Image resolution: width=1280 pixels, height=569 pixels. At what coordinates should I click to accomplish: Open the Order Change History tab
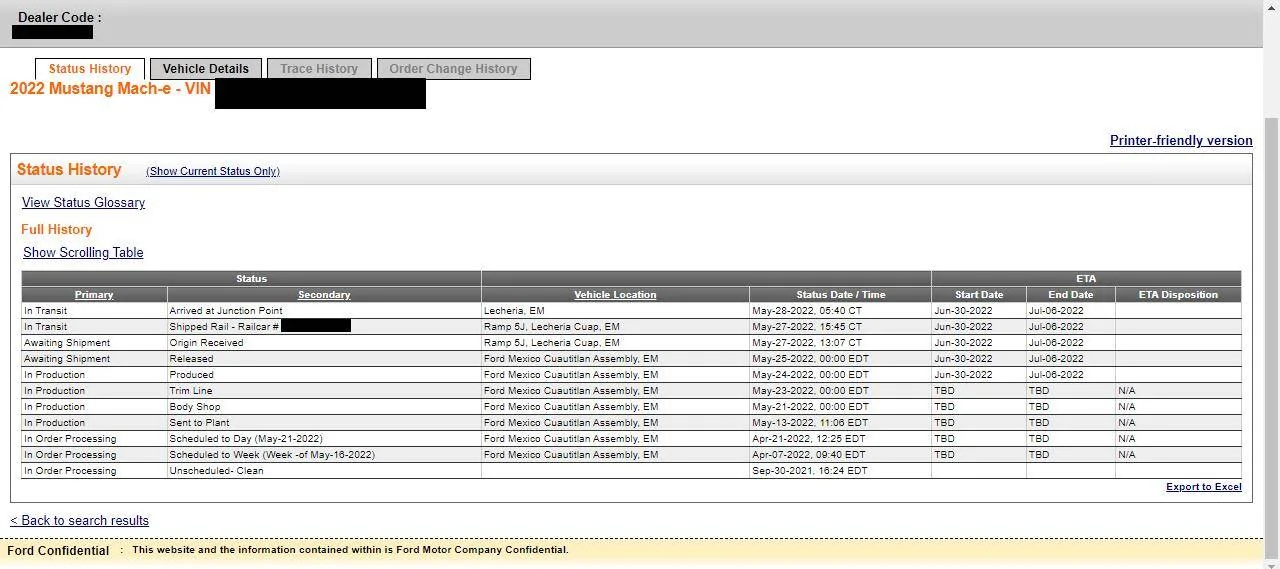(x=453, y=69)
